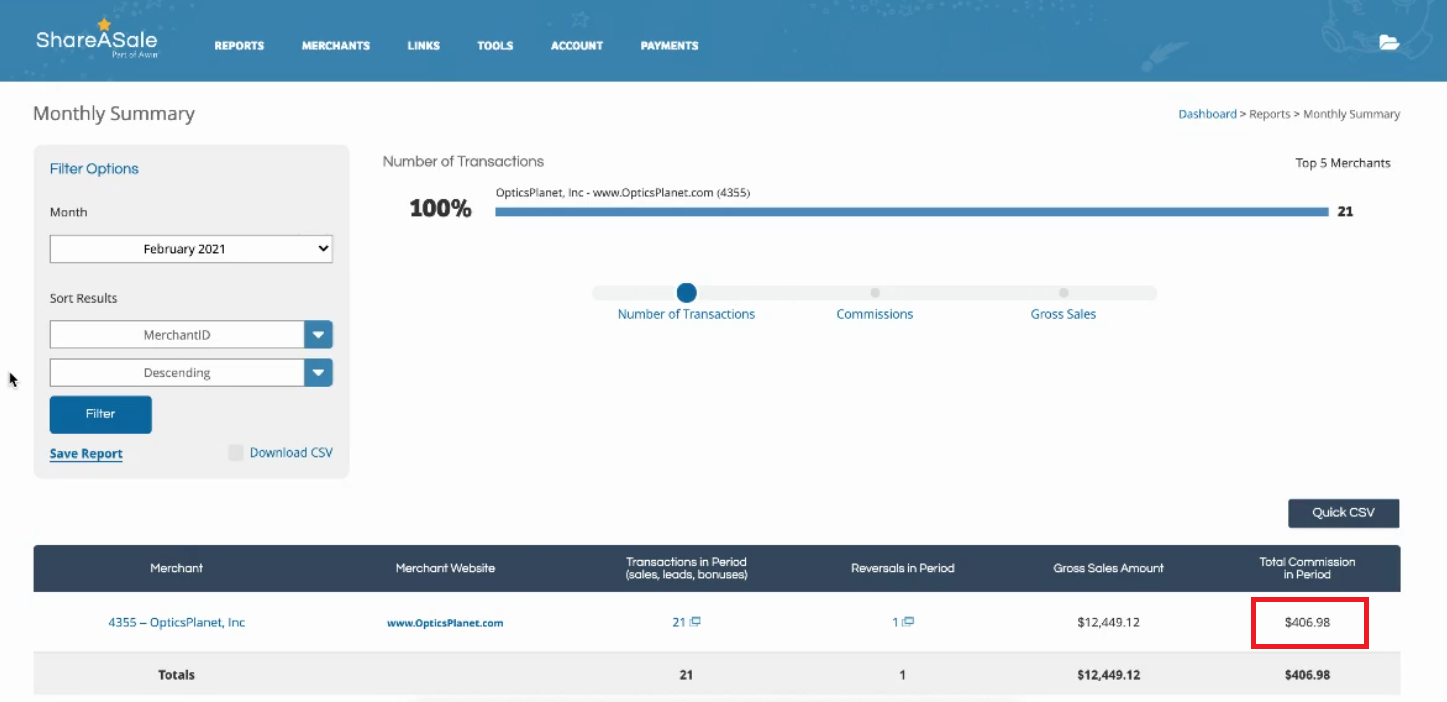Click the Quick CSV button

pos(1343,513)
